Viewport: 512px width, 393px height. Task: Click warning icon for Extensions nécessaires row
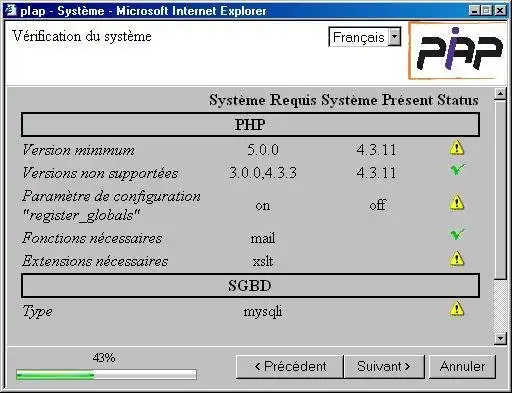(457, 259)
